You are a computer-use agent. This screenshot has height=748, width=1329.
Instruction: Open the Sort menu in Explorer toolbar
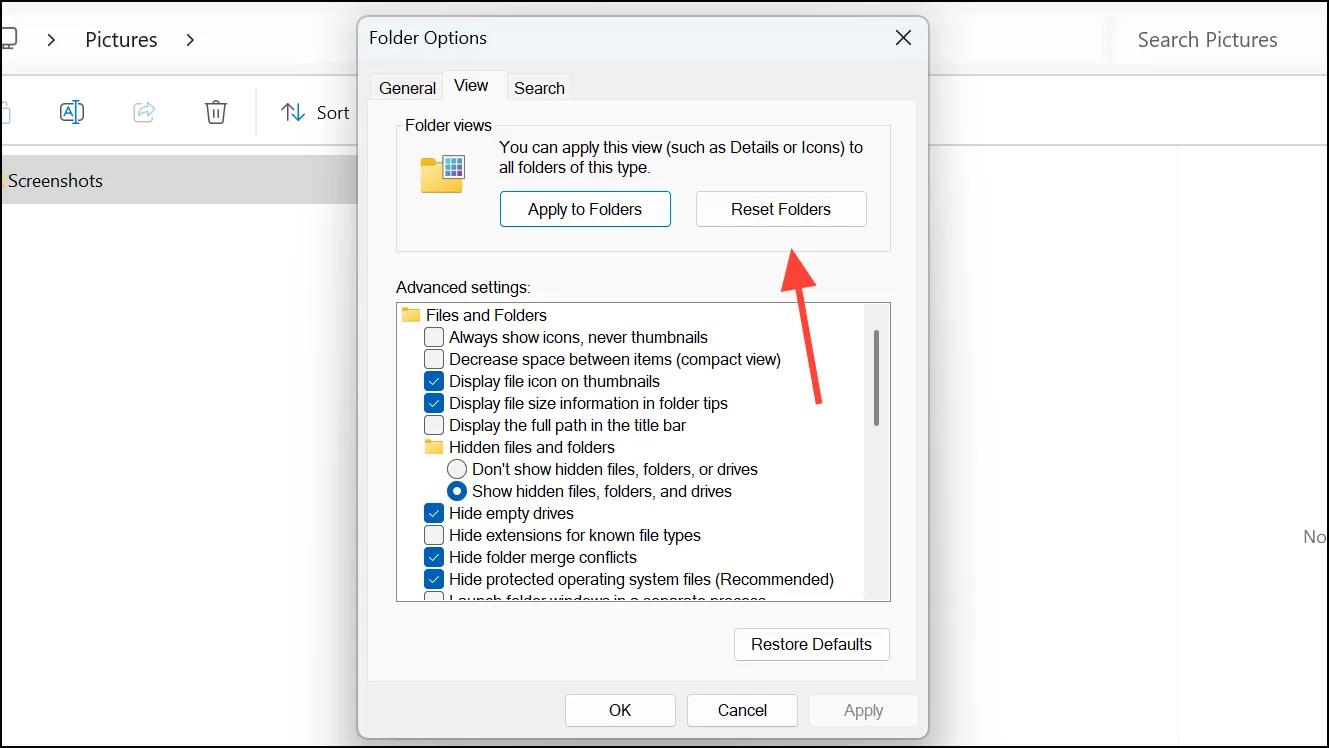[316, 112]
